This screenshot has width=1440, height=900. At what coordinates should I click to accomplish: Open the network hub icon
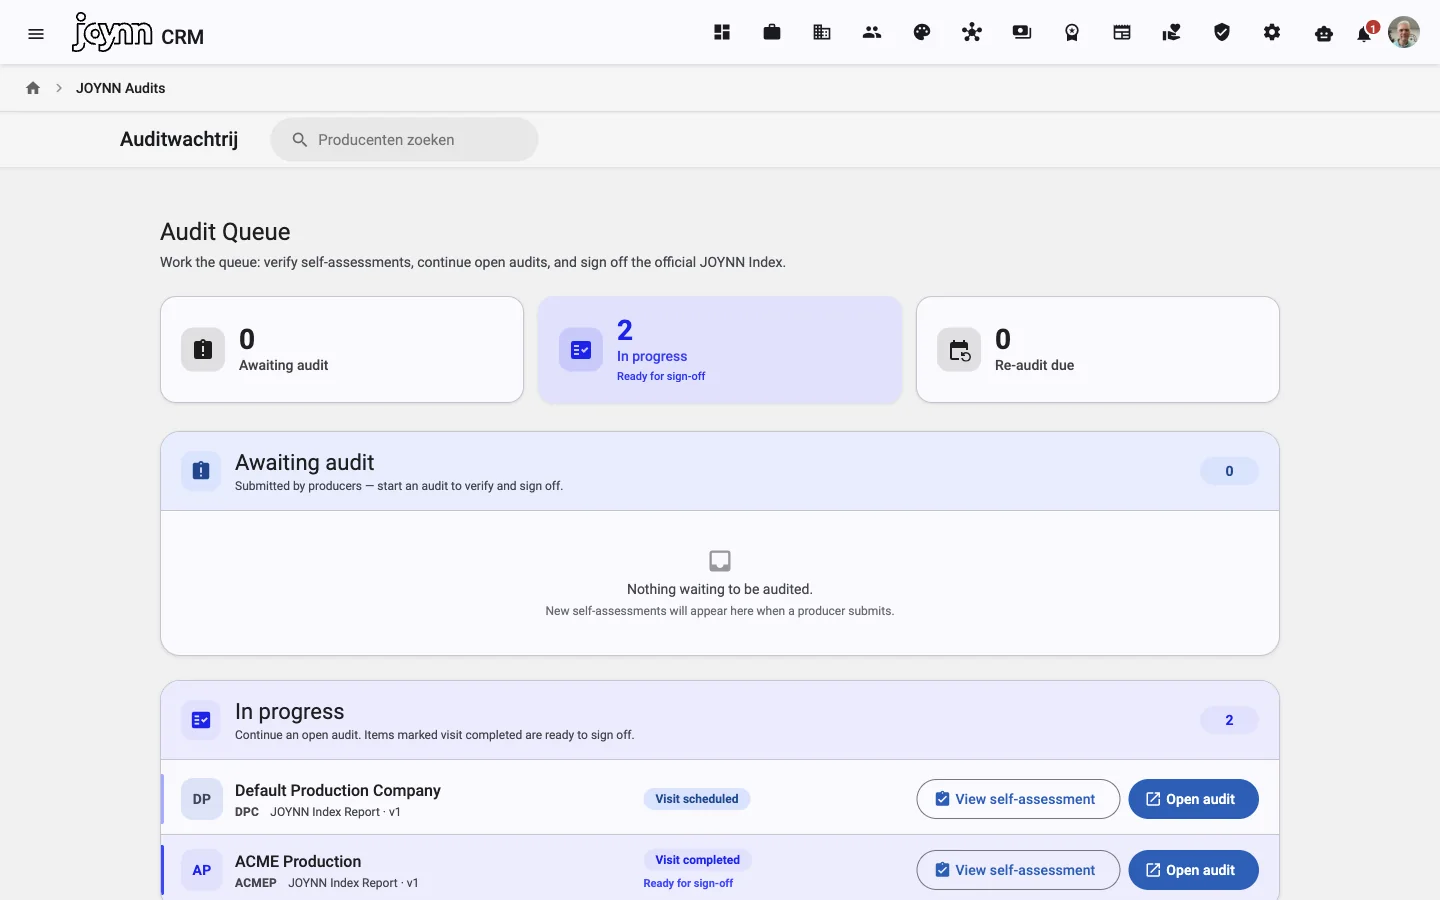point(972,33)
